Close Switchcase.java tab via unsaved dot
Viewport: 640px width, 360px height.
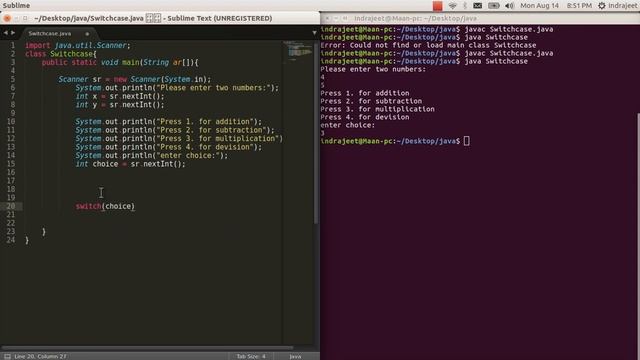(87, 33)
